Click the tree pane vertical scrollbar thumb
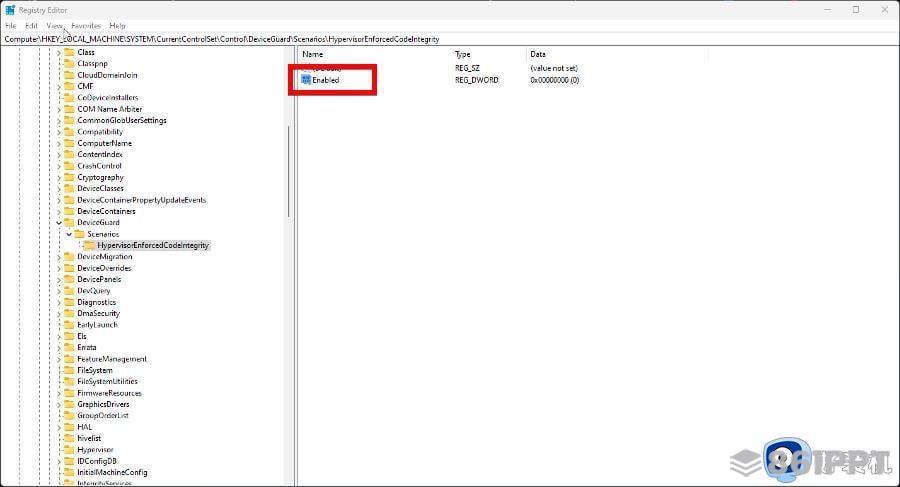 coord(289,171)
